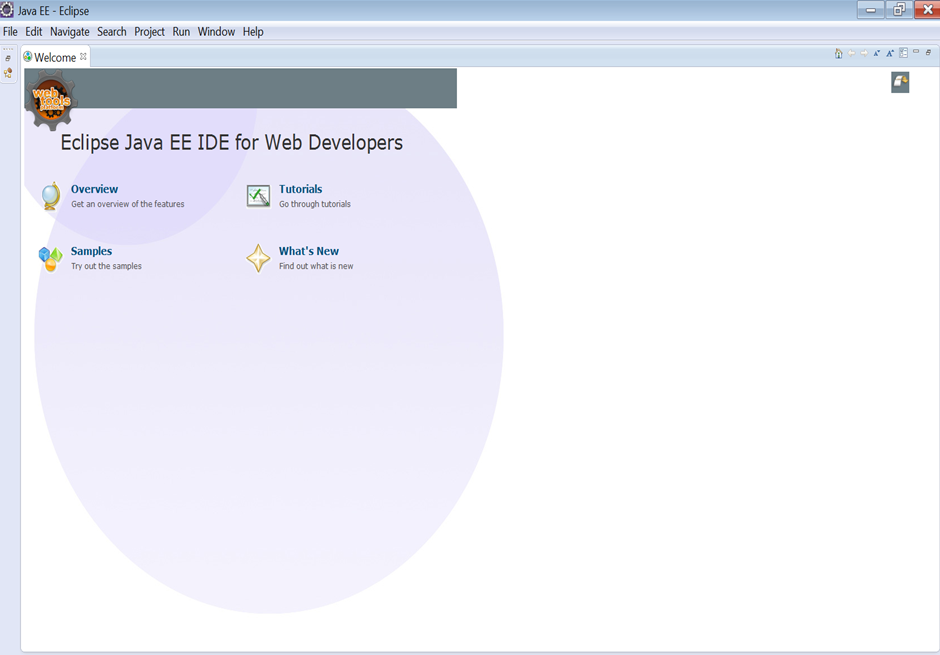940x655 pixels.
Task: Open the Help menu
Action: pos(253,32)
